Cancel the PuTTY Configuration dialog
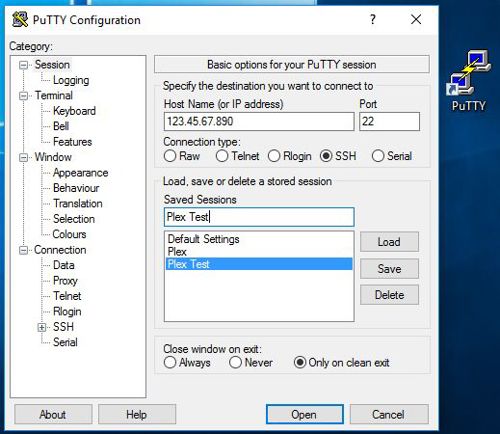500x434 pixels. click(x=389, y=415)
